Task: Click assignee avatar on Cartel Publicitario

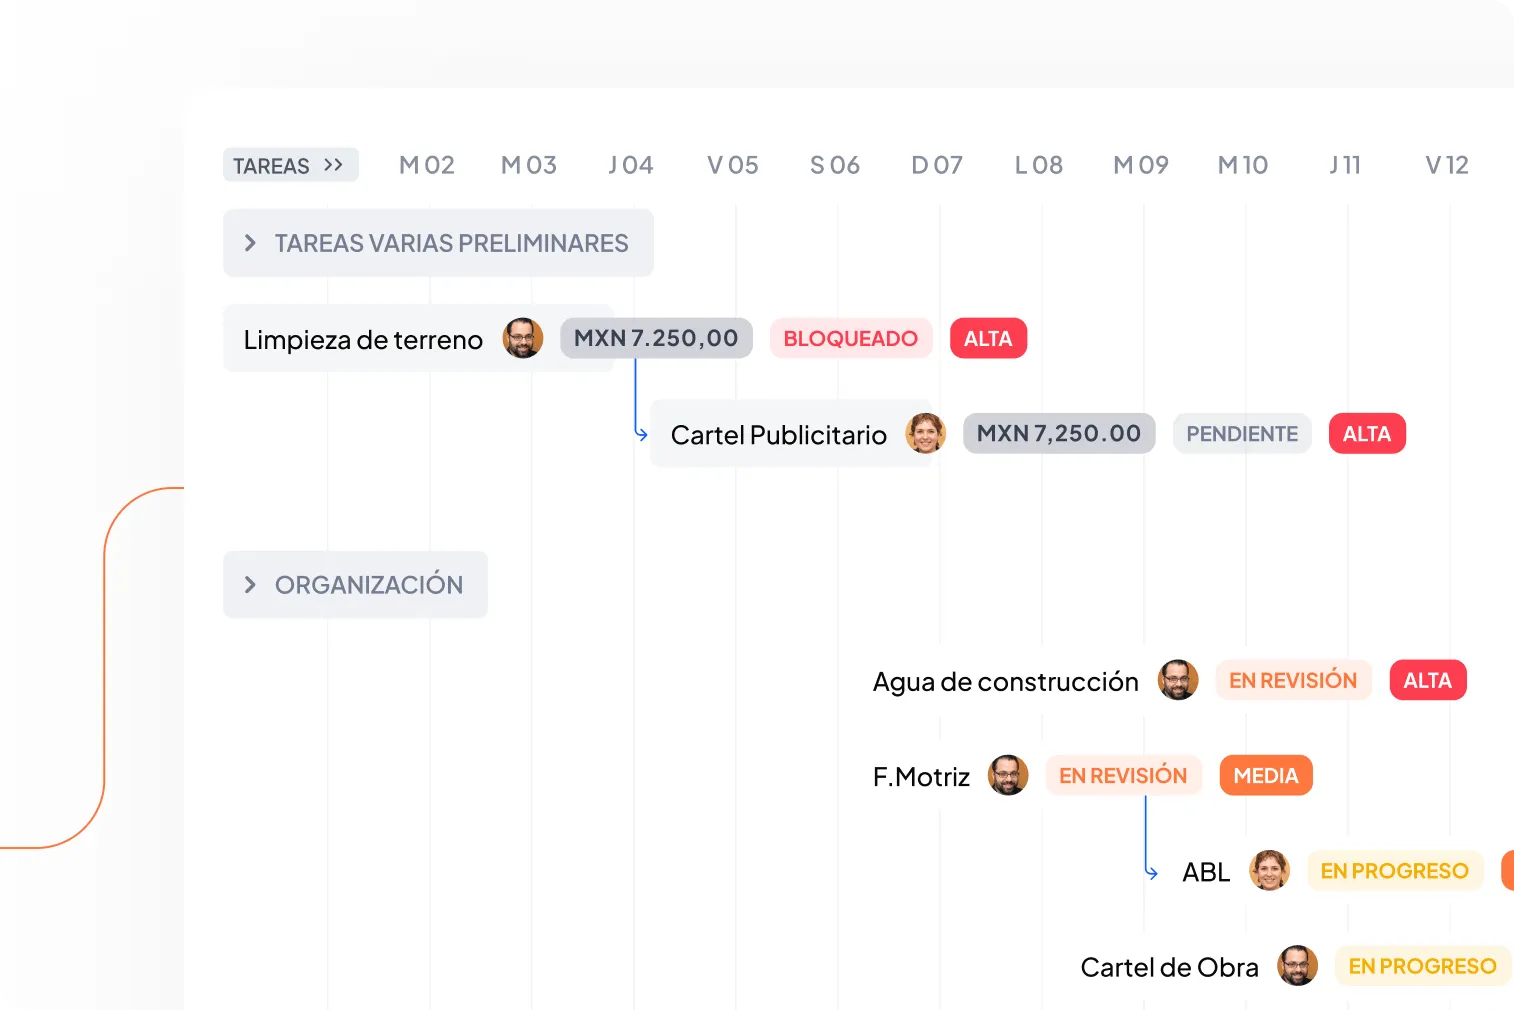Action: point(925,433)
